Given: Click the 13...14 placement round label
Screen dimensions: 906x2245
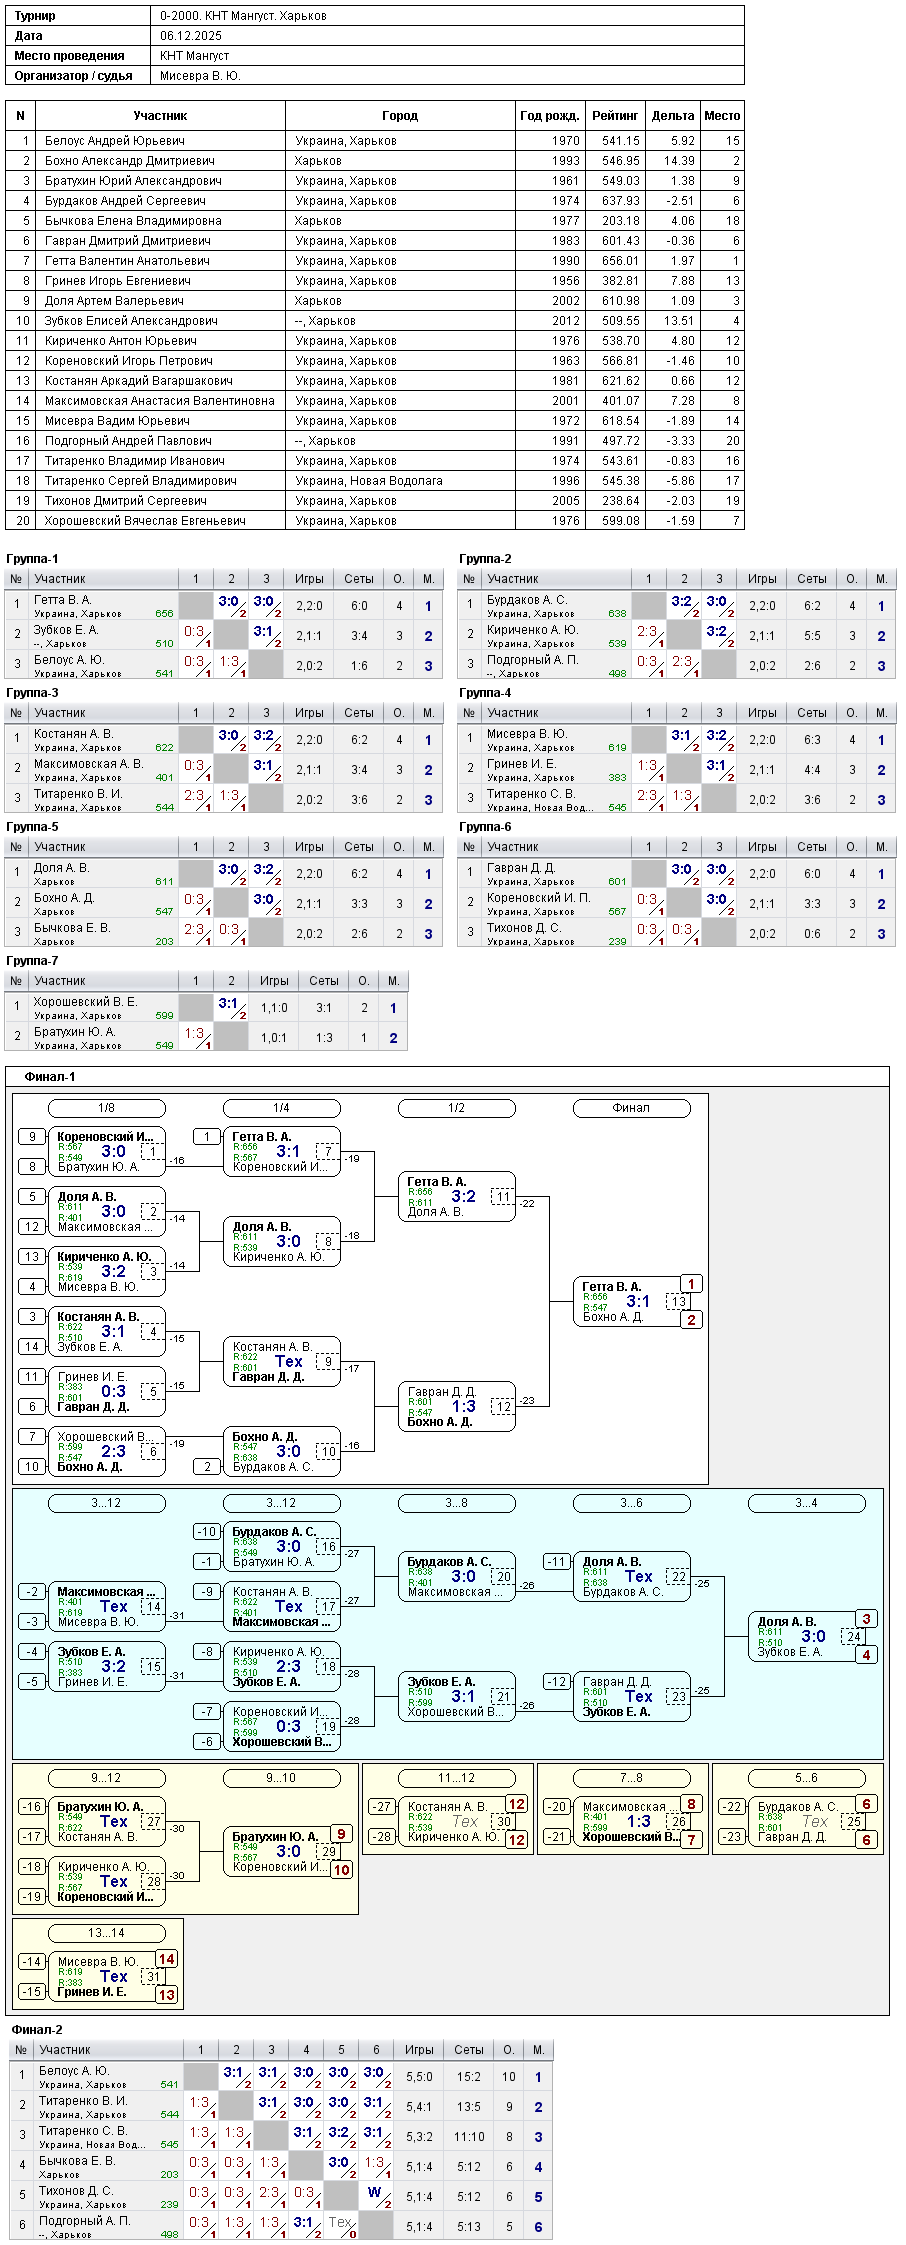Looking at the screenshot, I should 106,1933.
